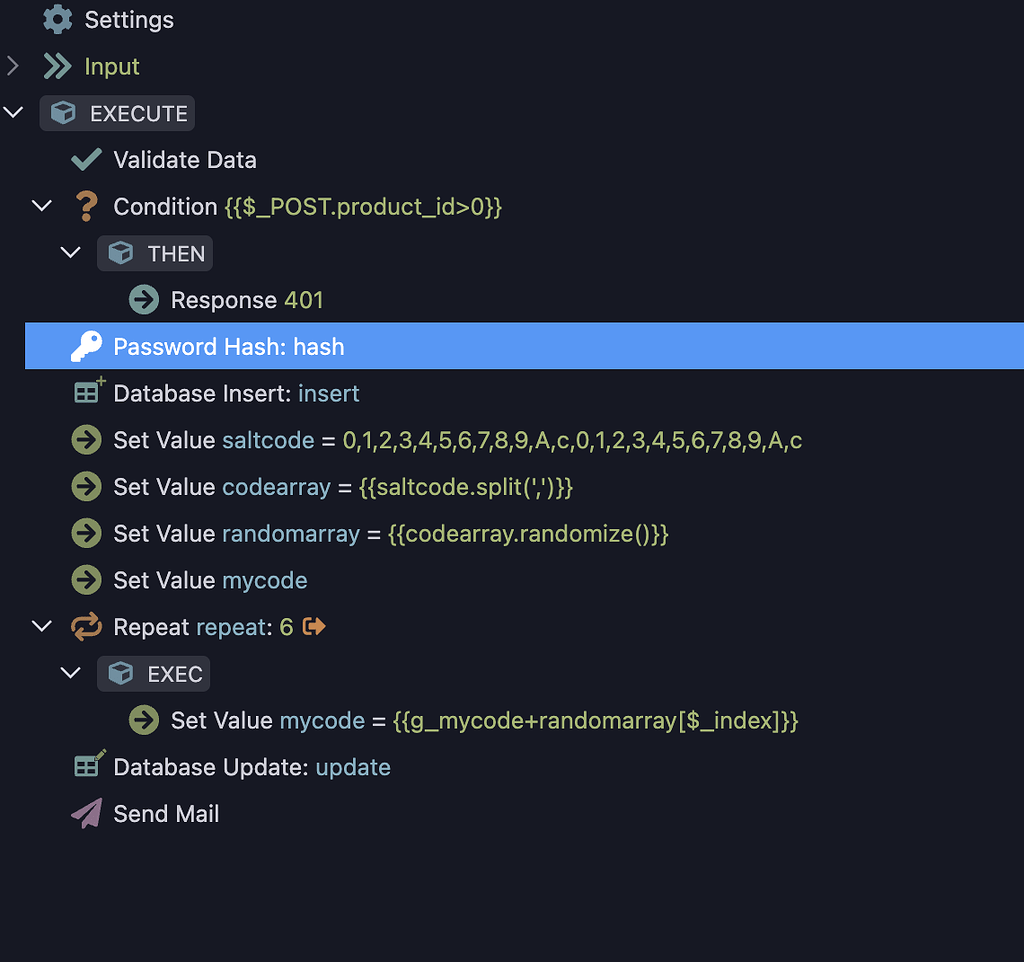Select the Password Hash key icon
1024x962 pixels.
click(87, 346)
